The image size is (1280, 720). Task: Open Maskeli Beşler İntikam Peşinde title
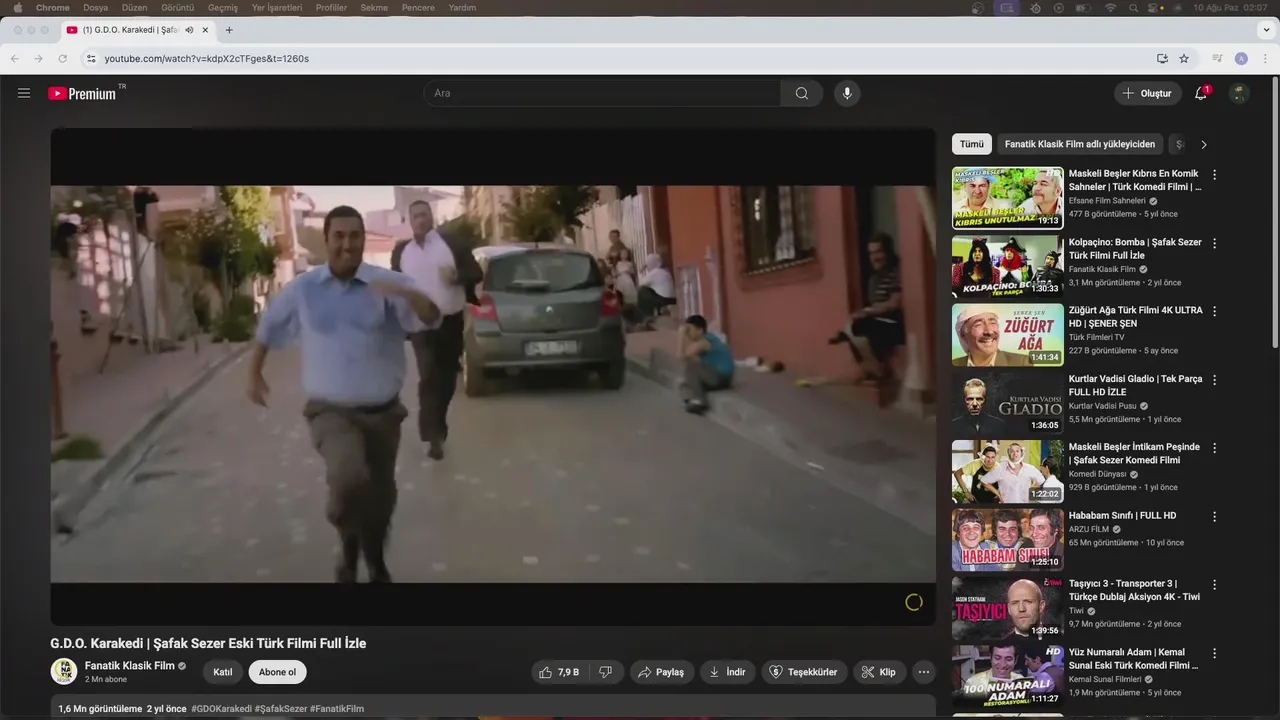1134,454
